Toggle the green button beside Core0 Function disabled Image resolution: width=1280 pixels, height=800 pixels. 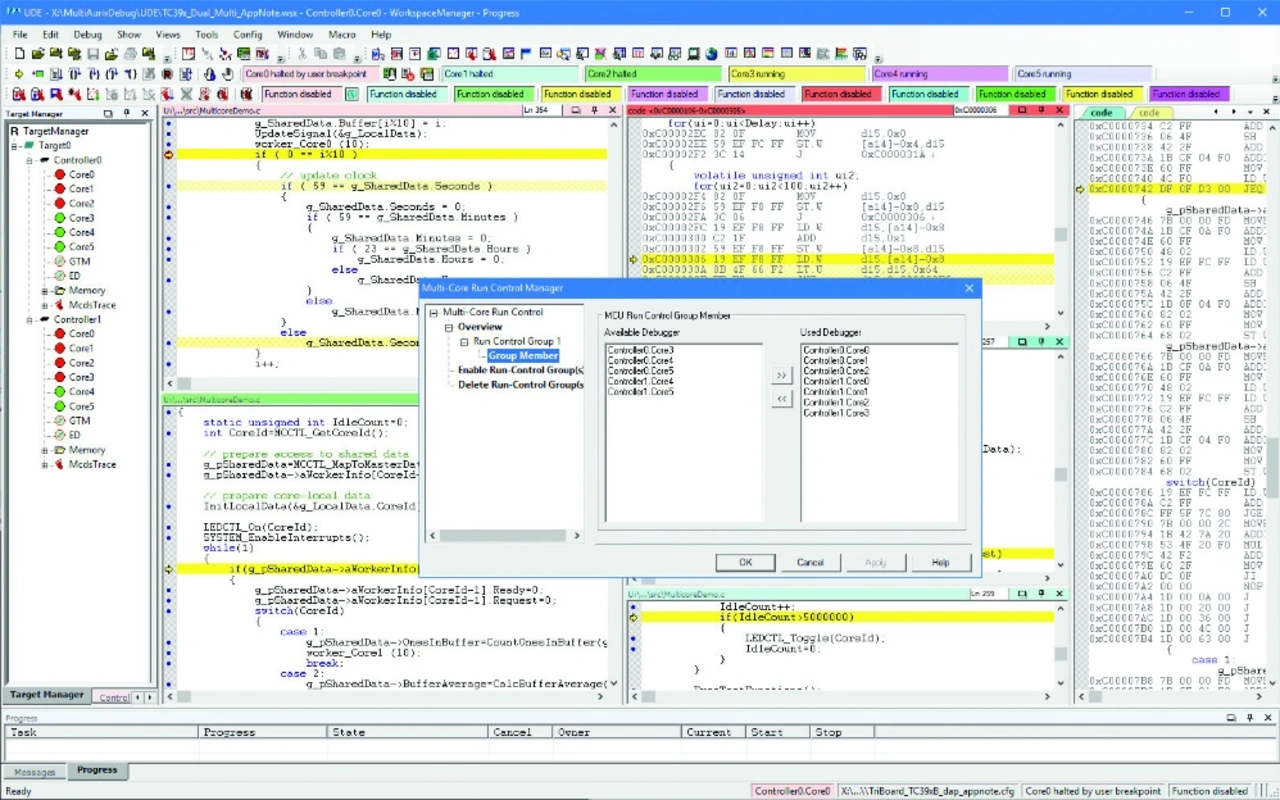pyautogui.click(x=352, y=94)
